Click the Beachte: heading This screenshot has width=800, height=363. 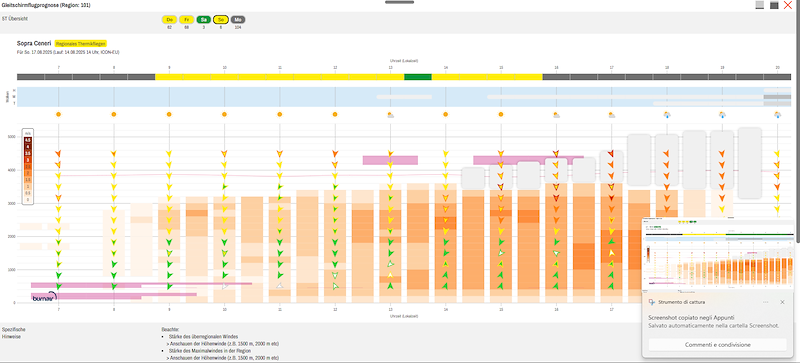point(170,330)
